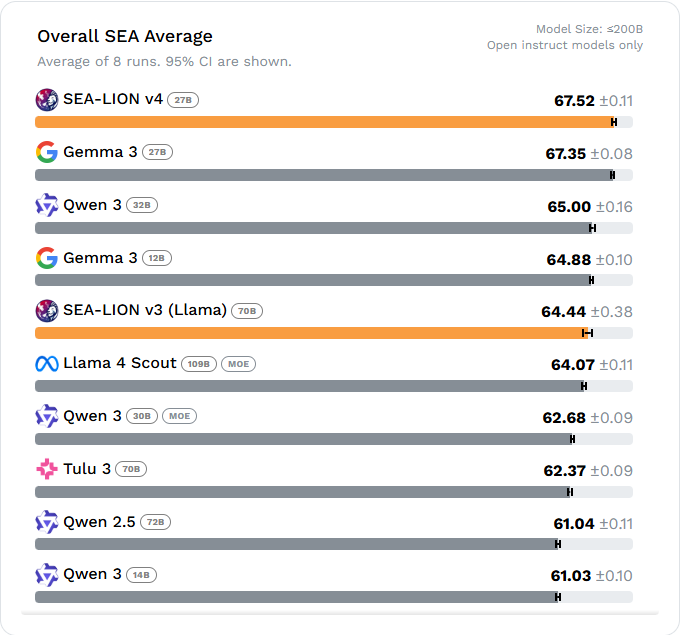680x635 pixels.
Task: Open the SEA-LION v4 model name
Action: point(112,100)
